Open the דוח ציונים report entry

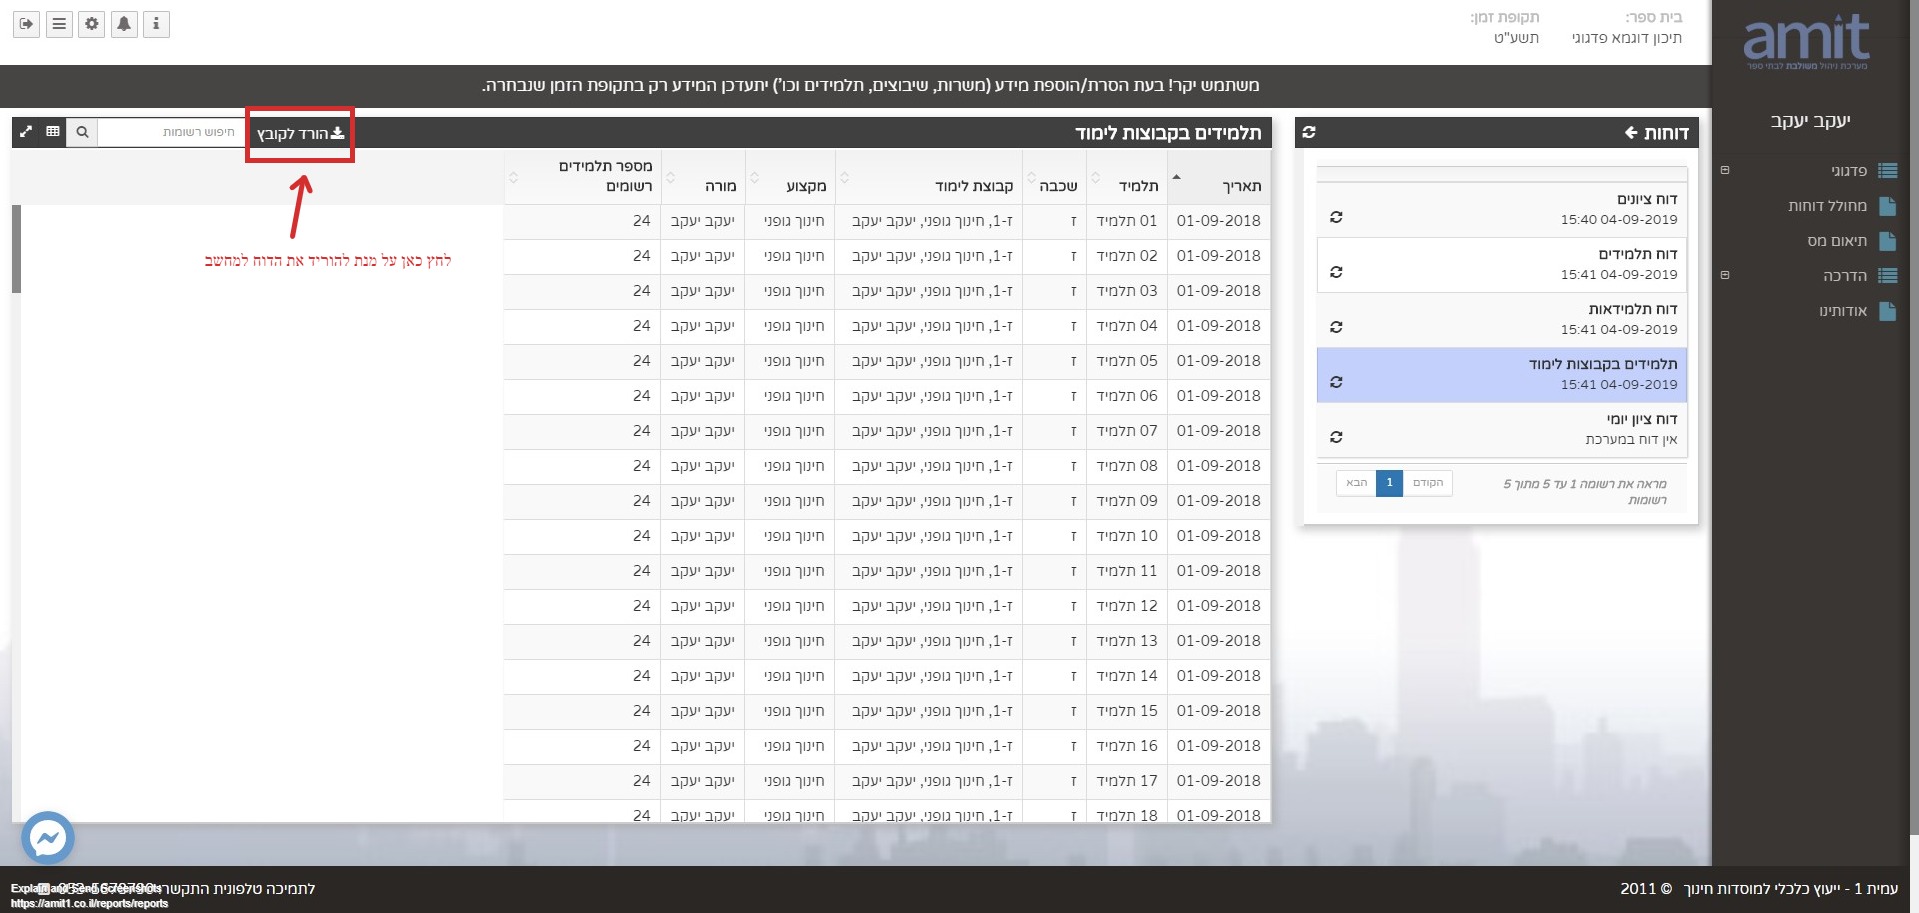(1502, 210)
